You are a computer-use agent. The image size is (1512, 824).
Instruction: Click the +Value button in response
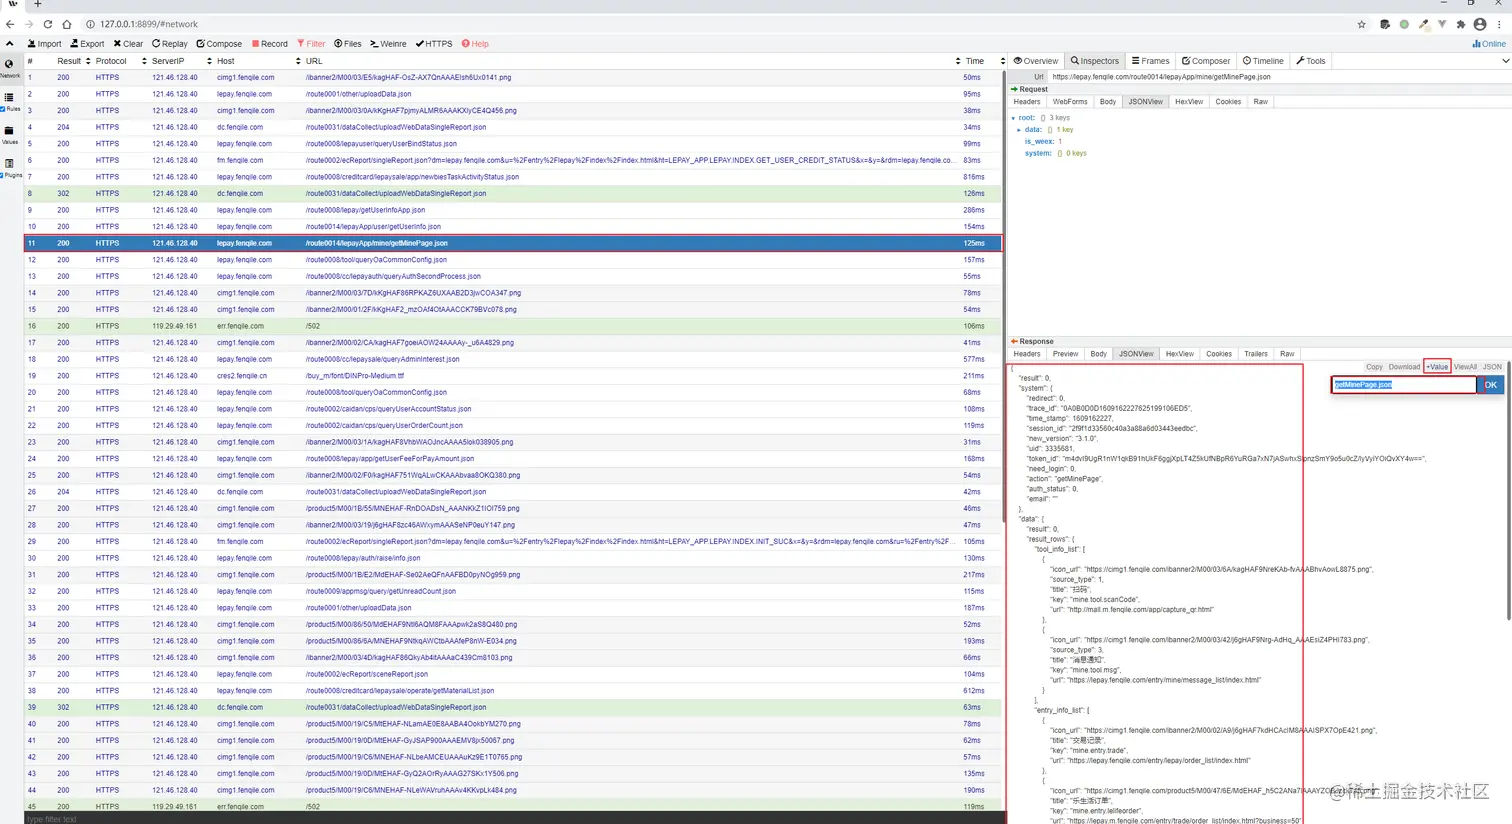(1438, 367)
